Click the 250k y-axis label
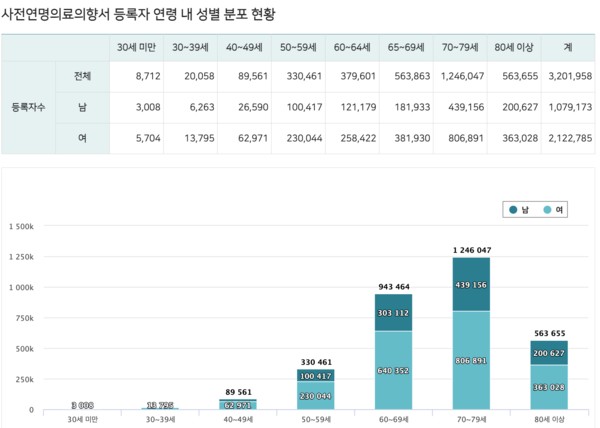The height and width of the screenshot is (428, 600). pos(24,379)
